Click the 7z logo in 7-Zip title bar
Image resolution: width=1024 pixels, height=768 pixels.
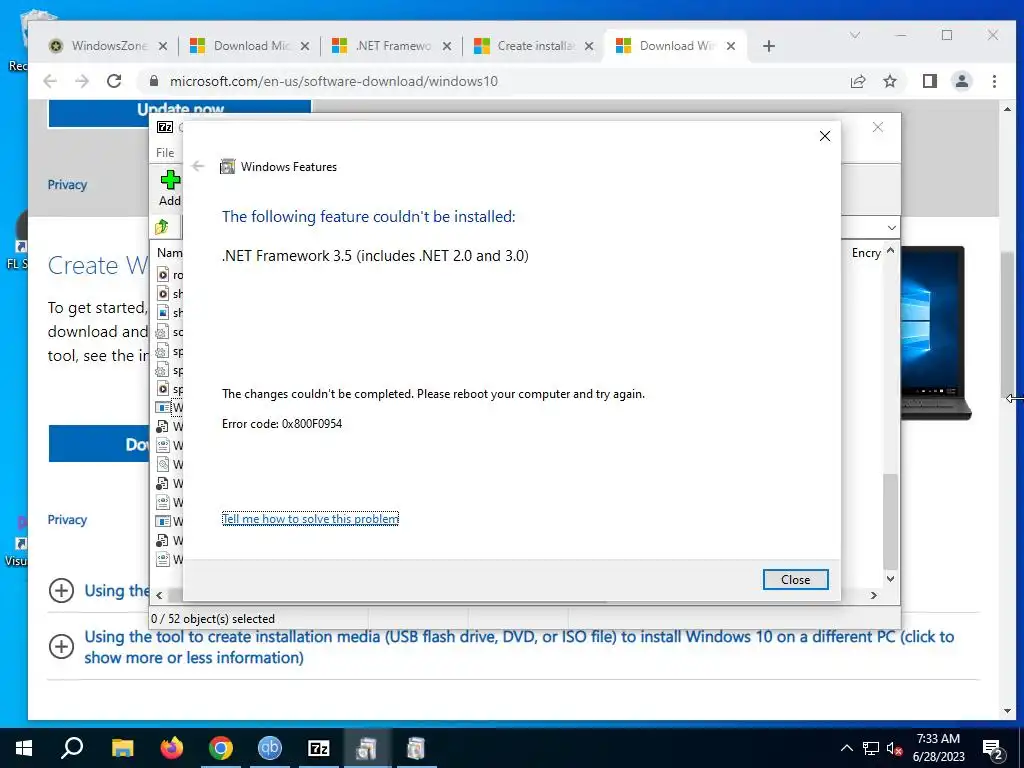165,127
